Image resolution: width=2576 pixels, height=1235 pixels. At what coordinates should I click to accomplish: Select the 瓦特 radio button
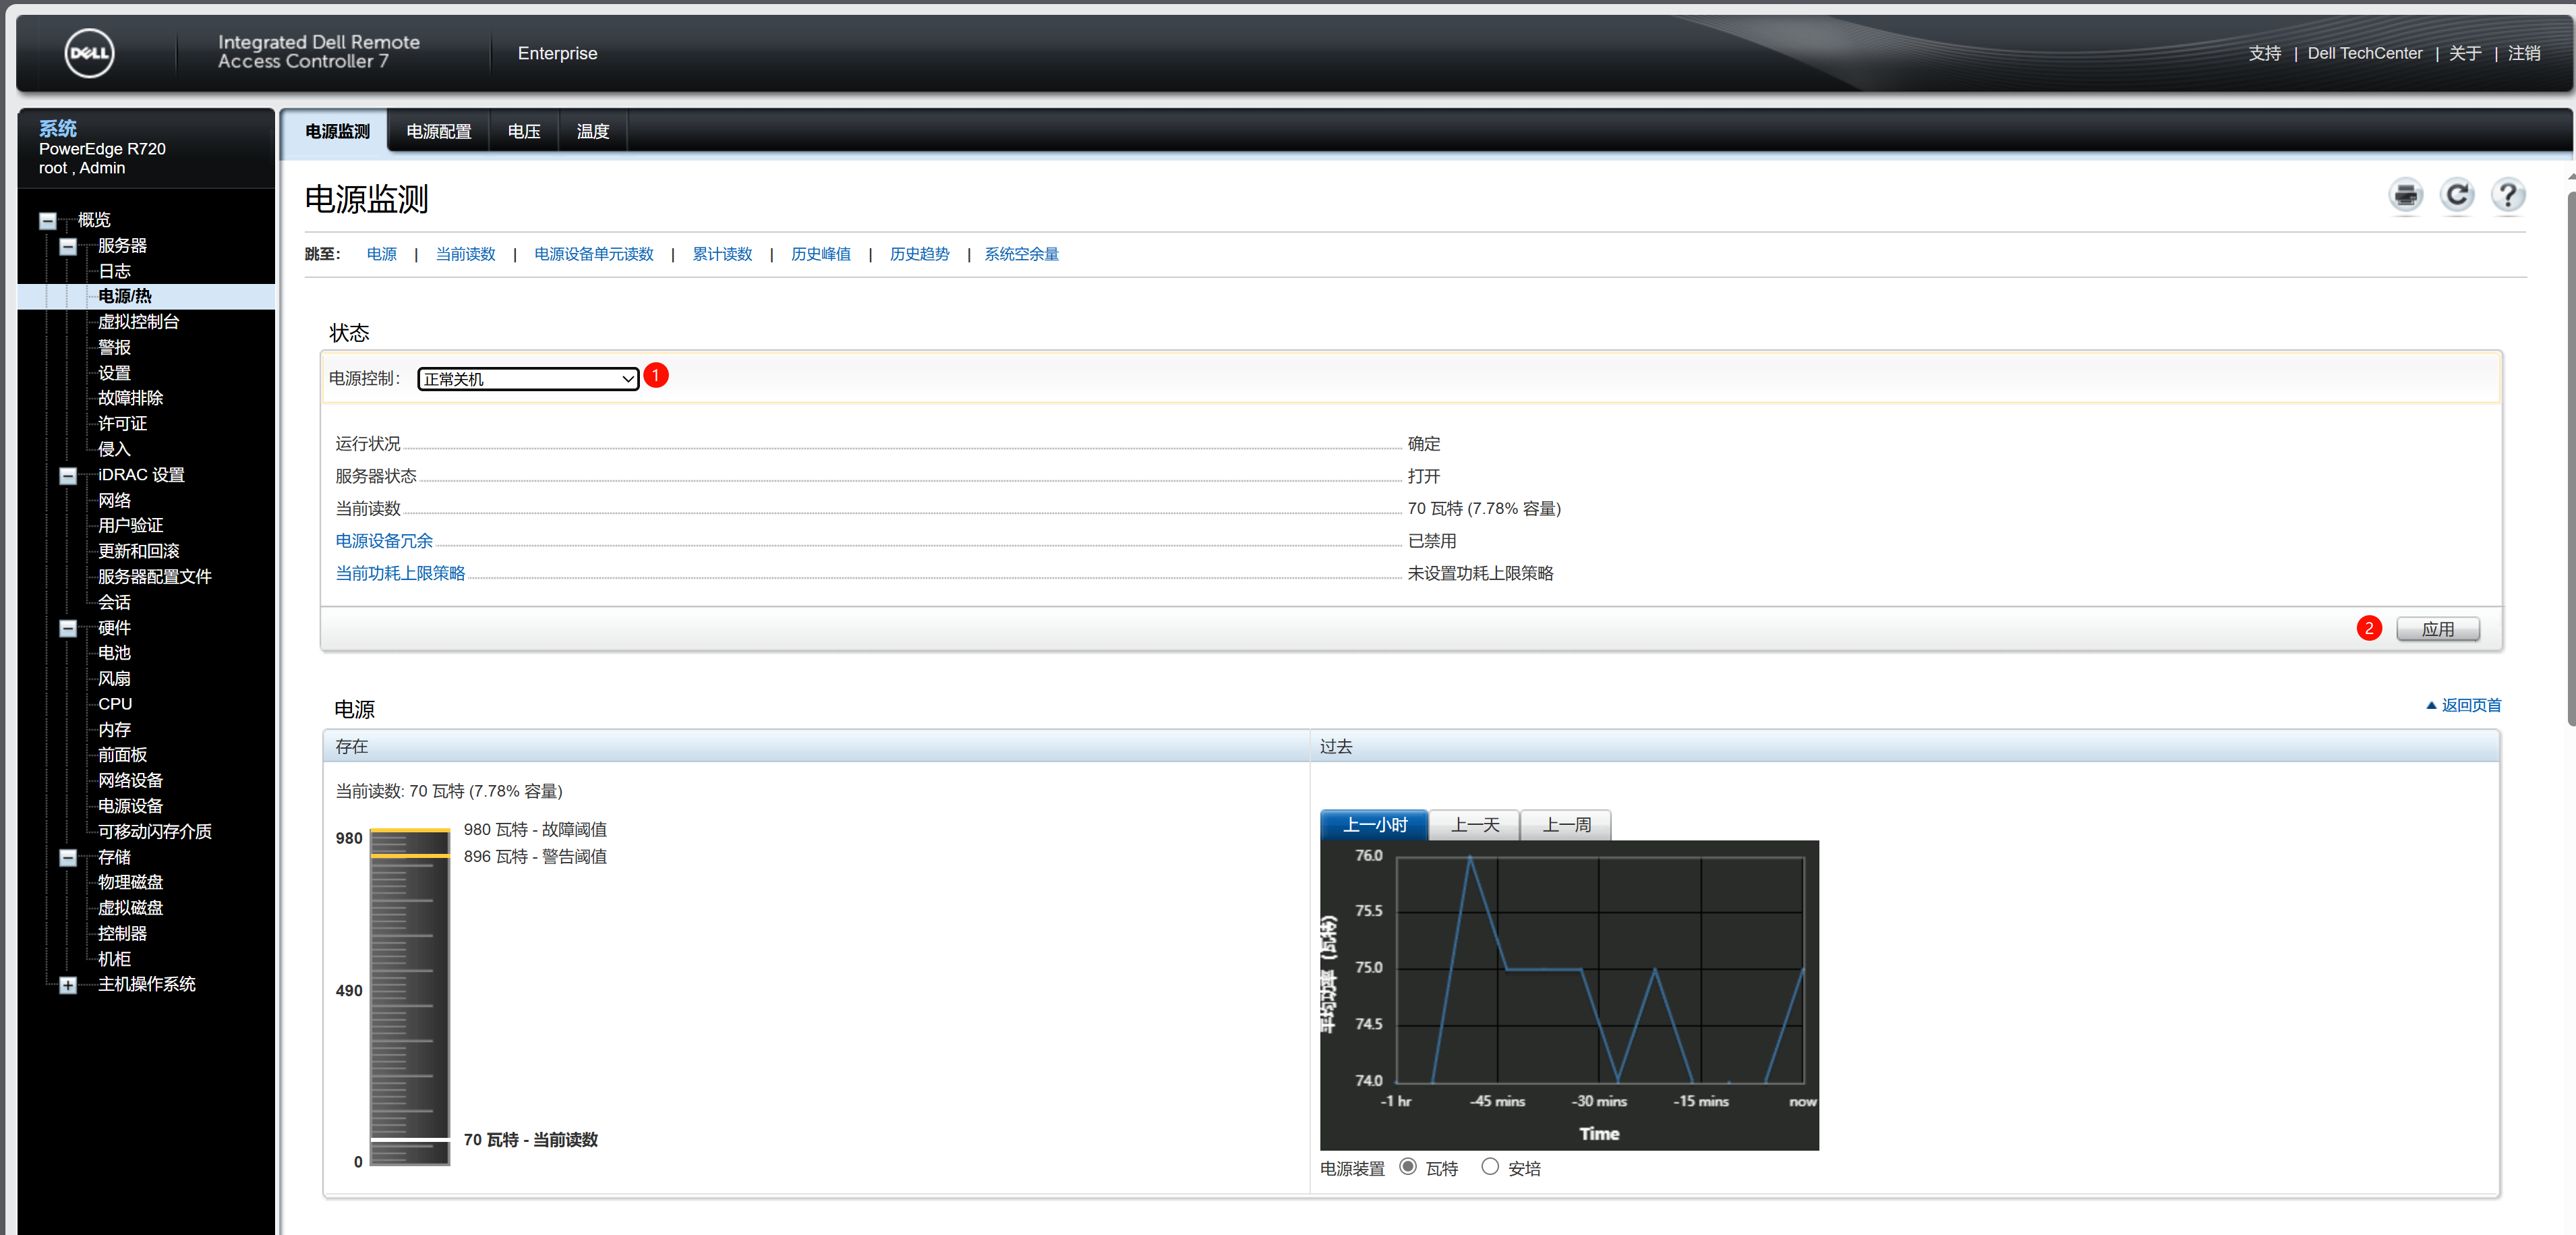[x=1407, y=1166]
